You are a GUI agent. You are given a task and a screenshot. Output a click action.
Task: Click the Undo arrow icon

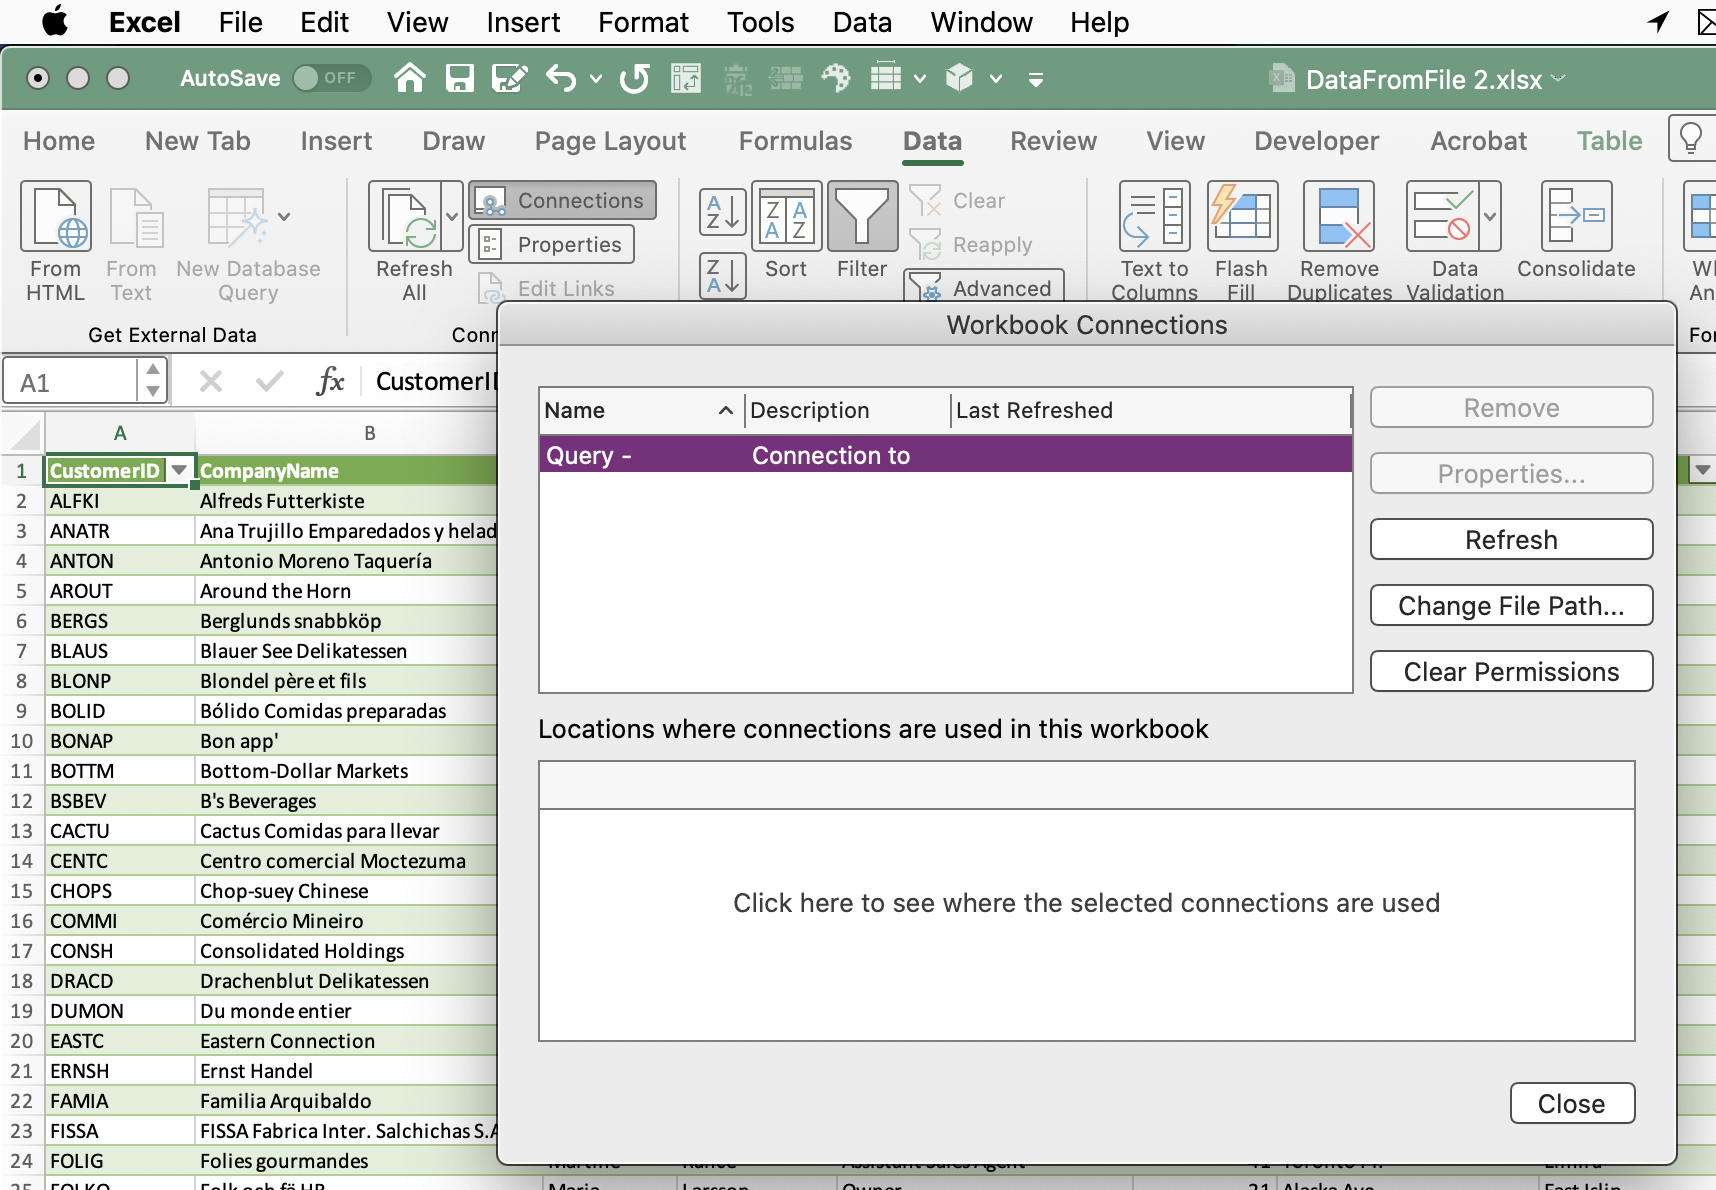tap(561, 78)
